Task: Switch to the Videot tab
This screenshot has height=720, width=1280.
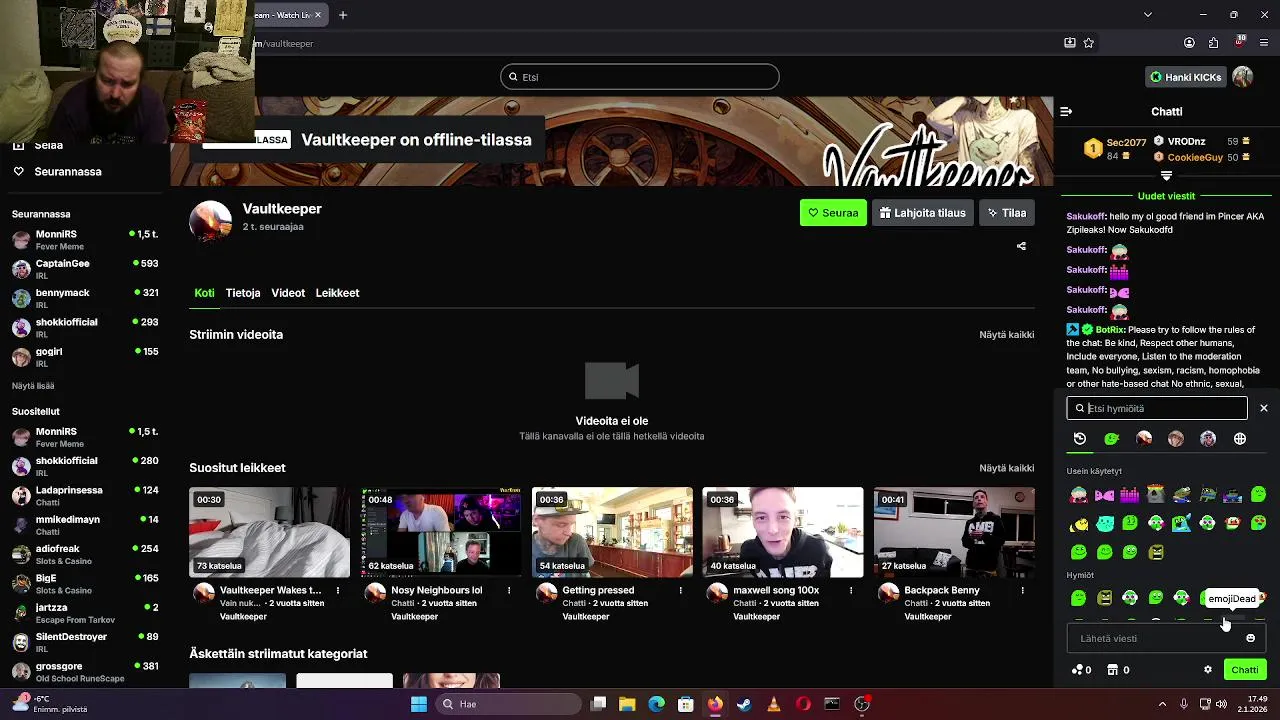Action: point(288,293)
